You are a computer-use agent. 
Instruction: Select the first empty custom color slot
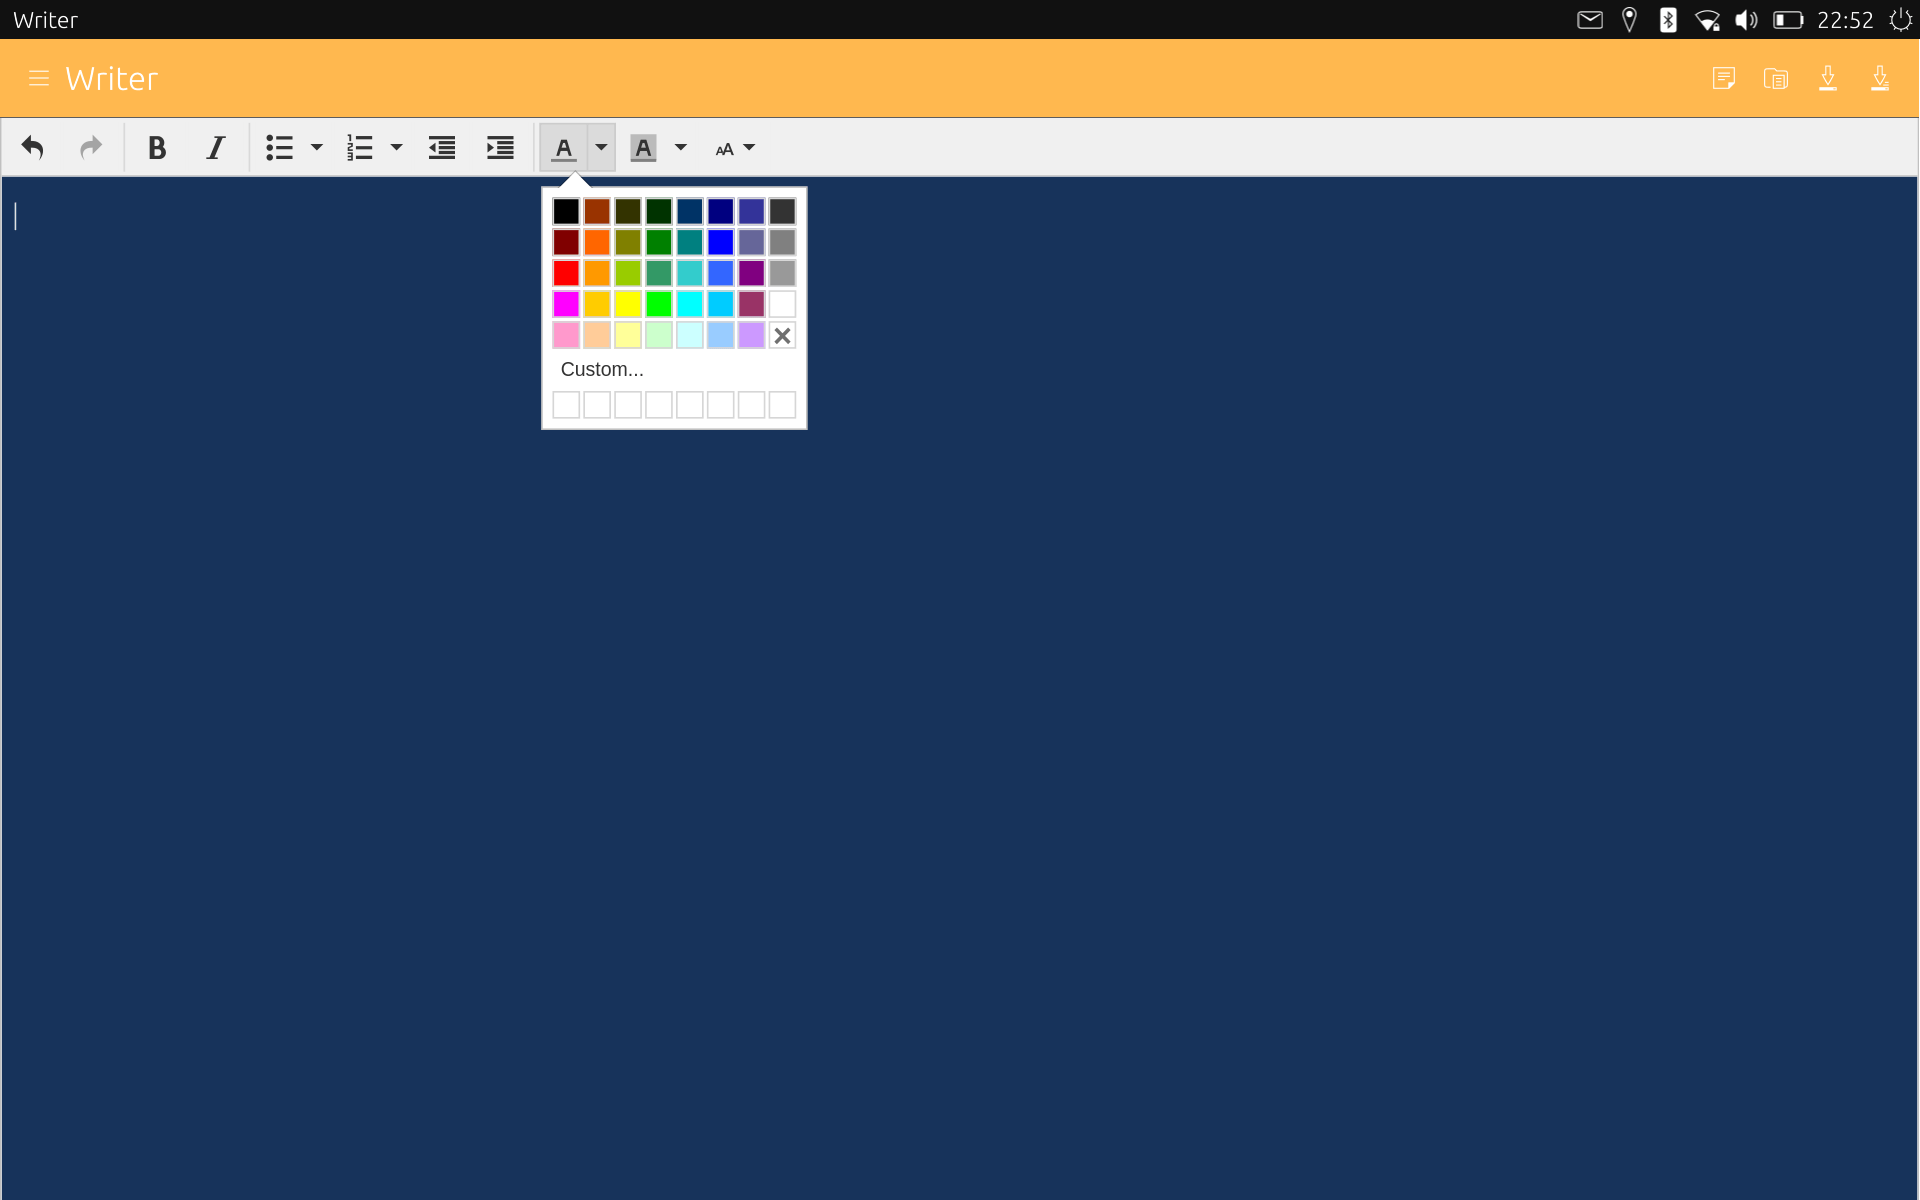pyautogui.click(x=566, y=404)
